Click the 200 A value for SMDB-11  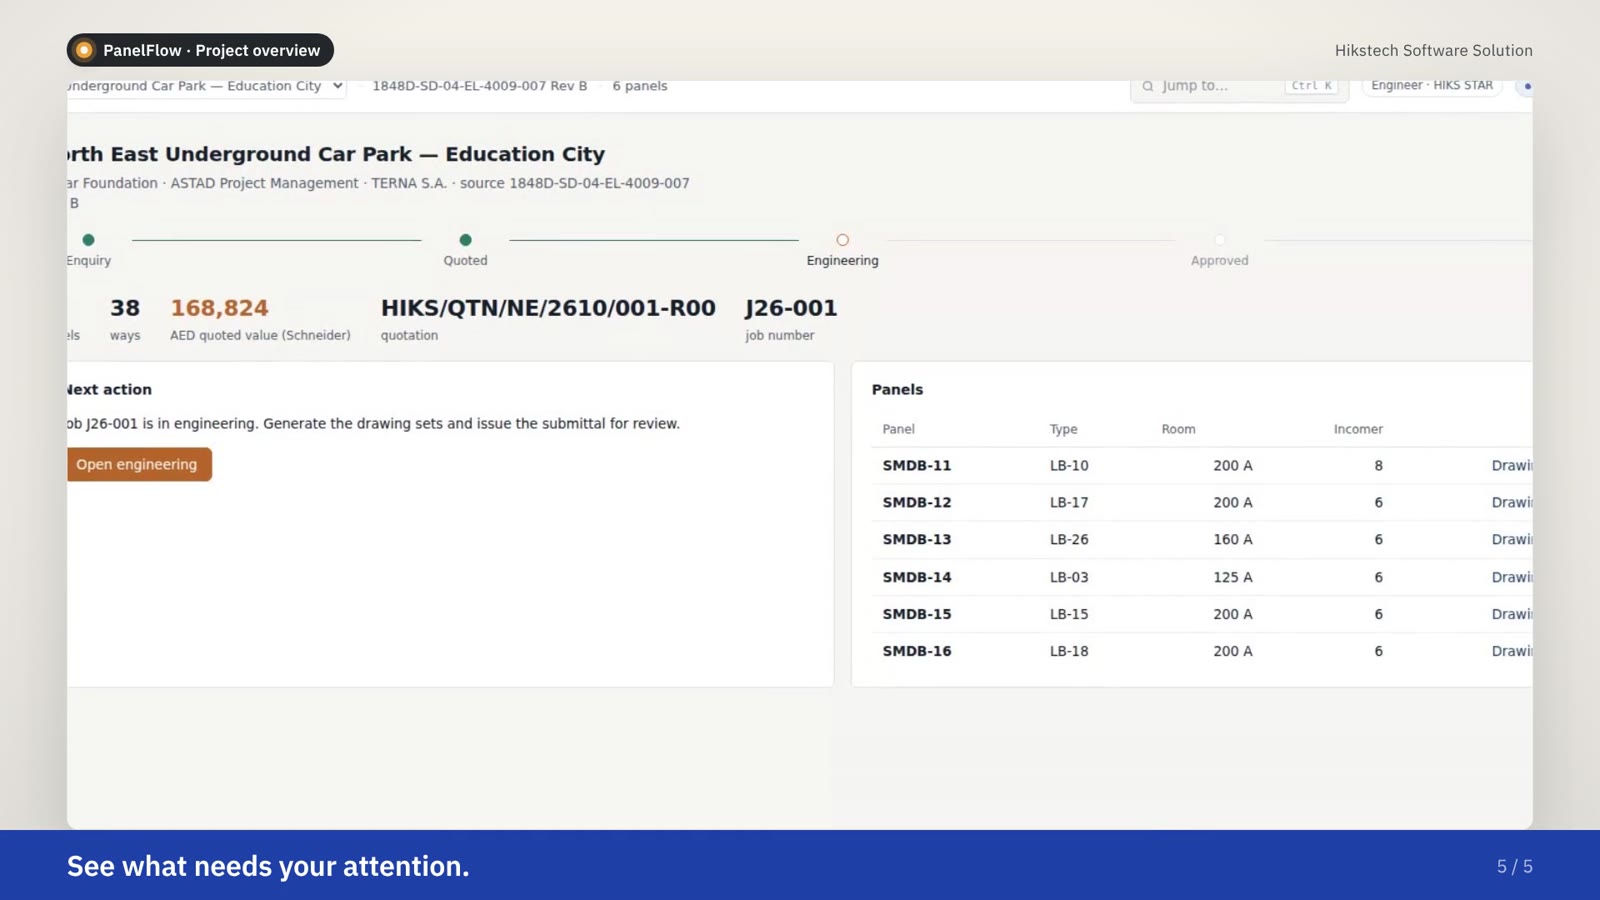[x=1233, y=465]
